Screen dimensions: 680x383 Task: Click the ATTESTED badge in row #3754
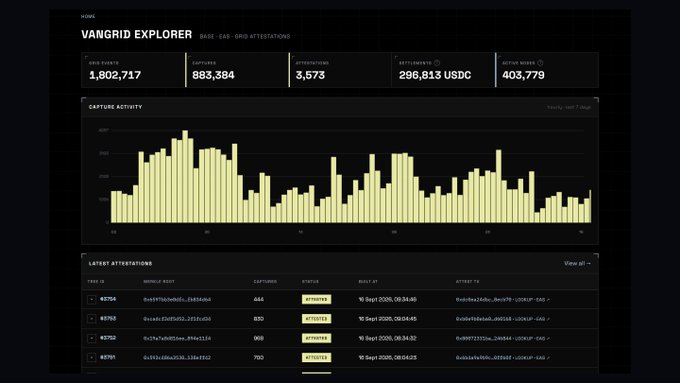317,299
